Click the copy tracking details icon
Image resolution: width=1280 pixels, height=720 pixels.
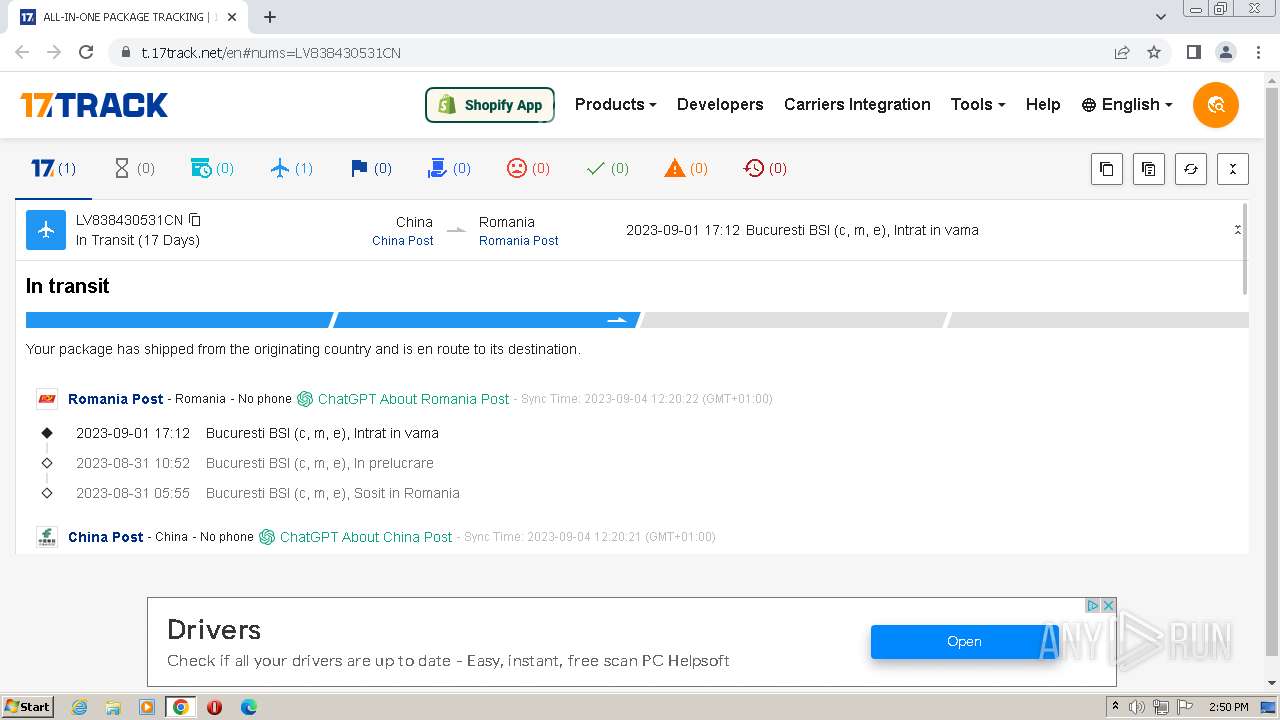(1148, 169)
